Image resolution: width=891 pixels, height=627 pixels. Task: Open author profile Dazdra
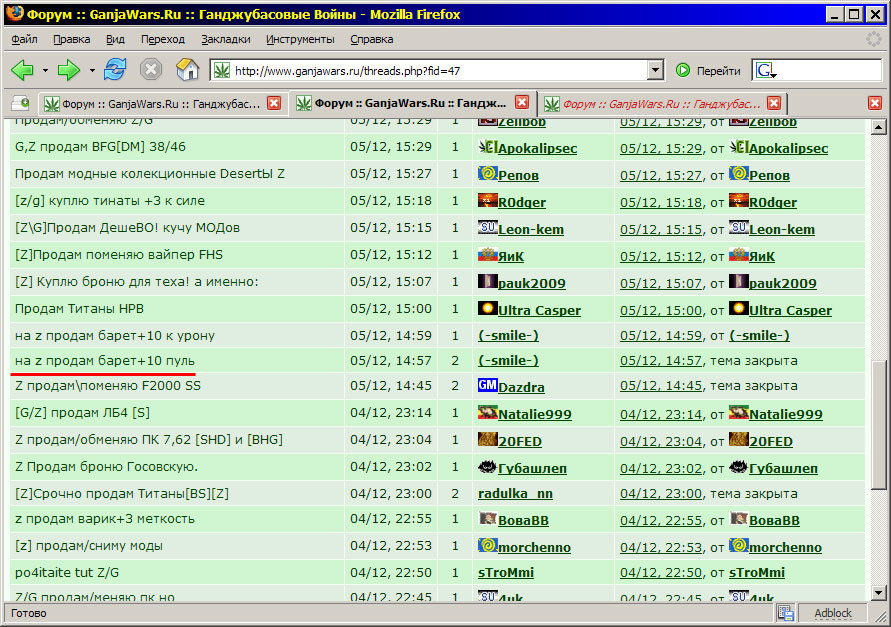[521, 387]
